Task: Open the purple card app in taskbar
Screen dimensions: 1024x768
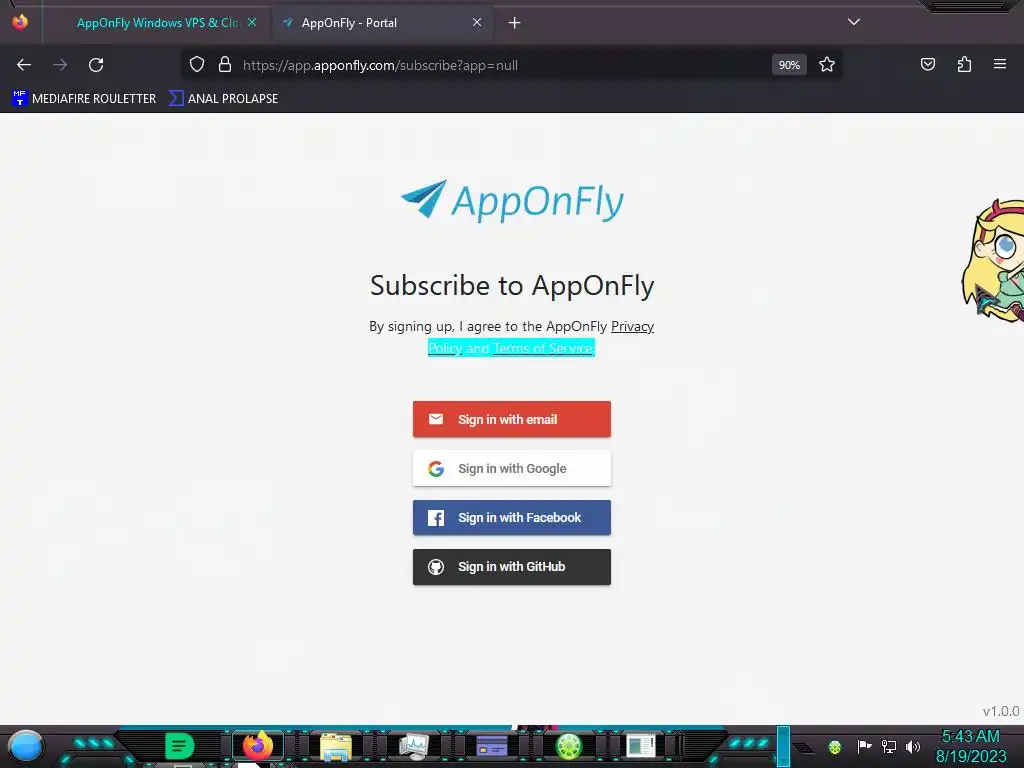Action: pyautogui.click(x=492, y=746)
